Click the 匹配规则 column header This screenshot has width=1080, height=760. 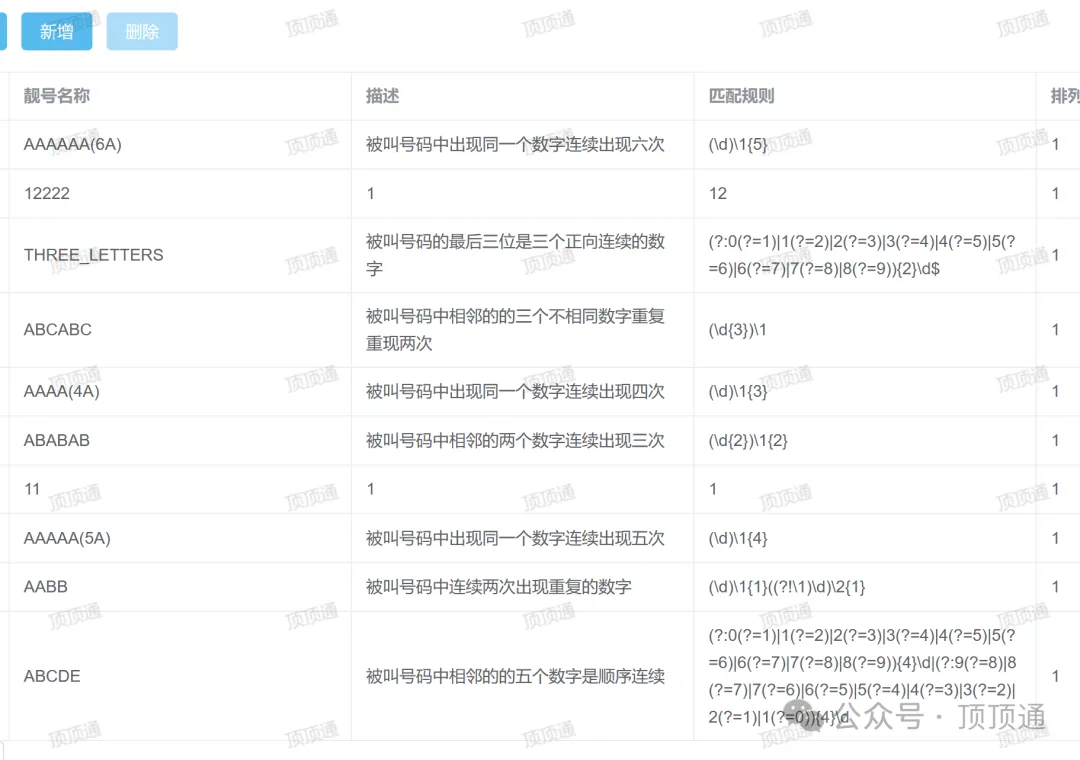click(x=741, y=96)
